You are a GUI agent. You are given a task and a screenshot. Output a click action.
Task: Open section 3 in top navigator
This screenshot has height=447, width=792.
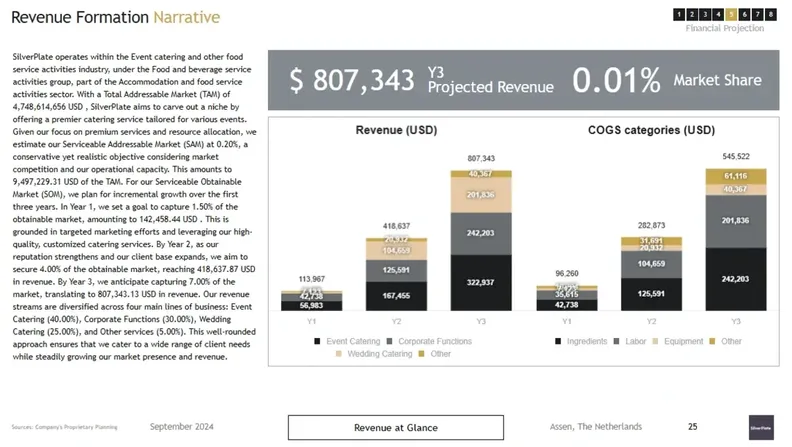click(705, 14)
